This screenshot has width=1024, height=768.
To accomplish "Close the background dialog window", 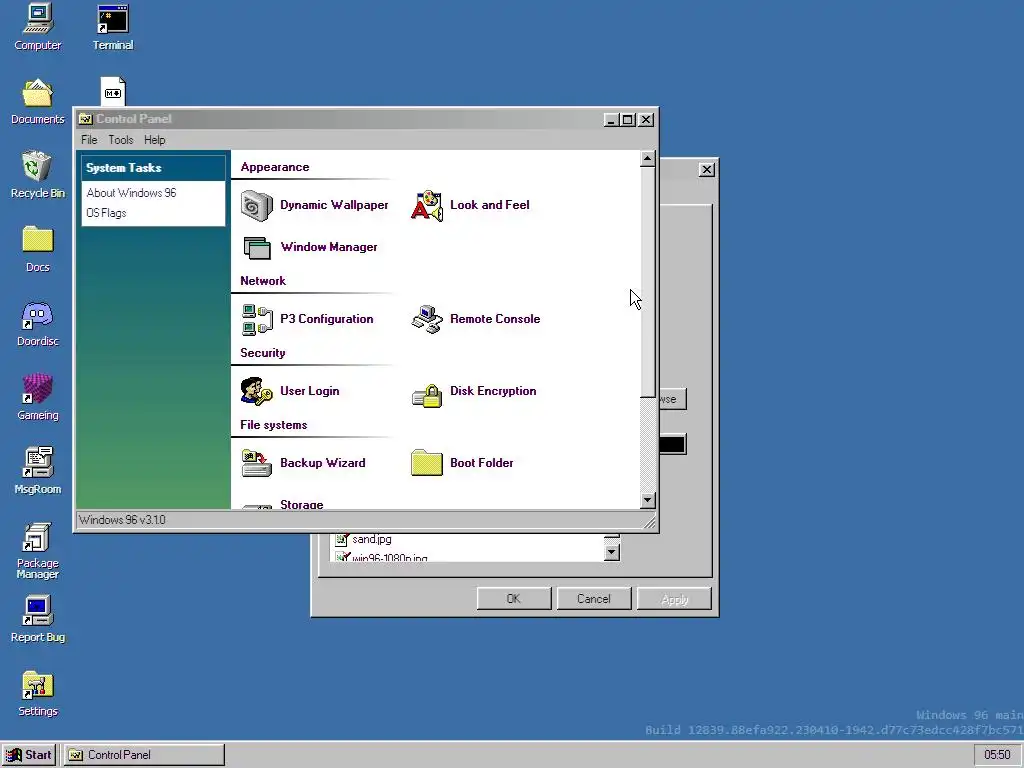I will (x=707, y=170).
